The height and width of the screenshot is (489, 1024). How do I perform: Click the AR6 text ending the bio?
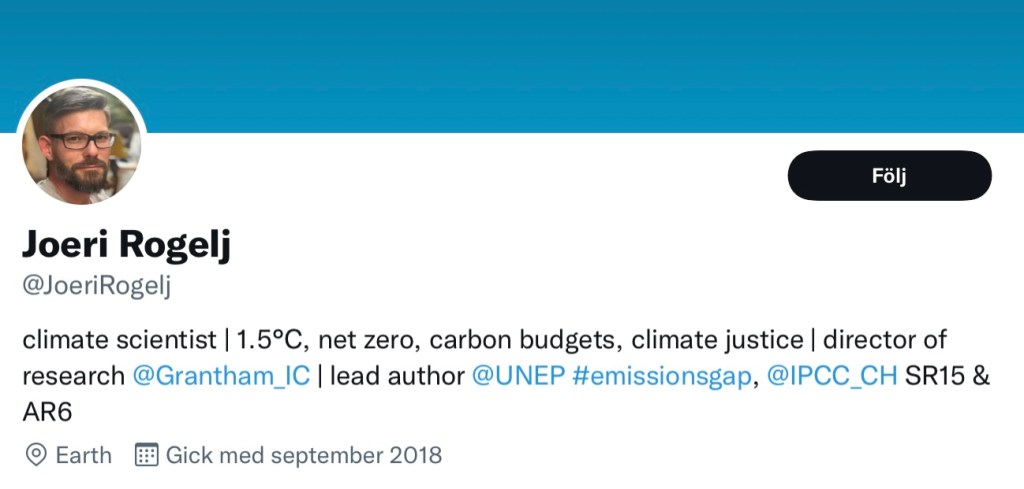[x=48, y=412]
